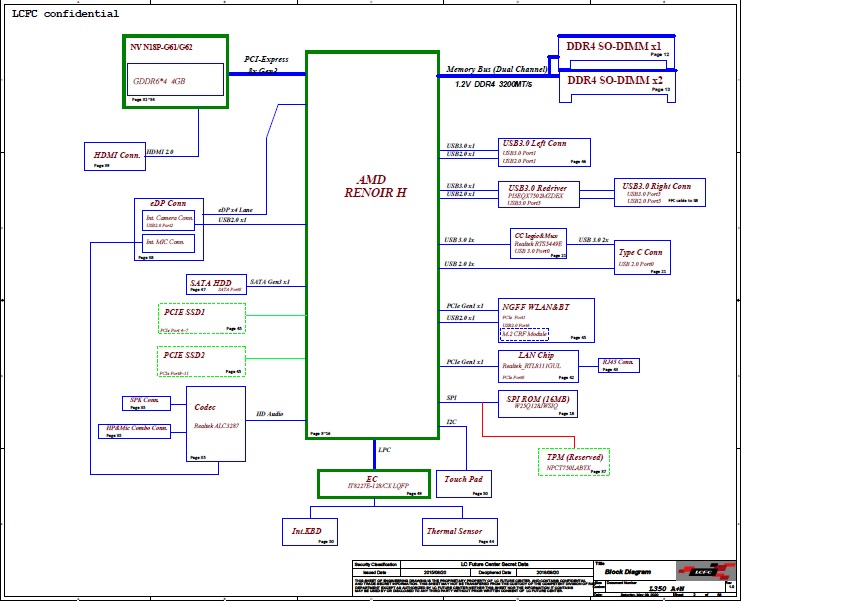Select the SATA HDD block
Image resolution: width=851 pixels, height=601 pixels.
(216, 284)
